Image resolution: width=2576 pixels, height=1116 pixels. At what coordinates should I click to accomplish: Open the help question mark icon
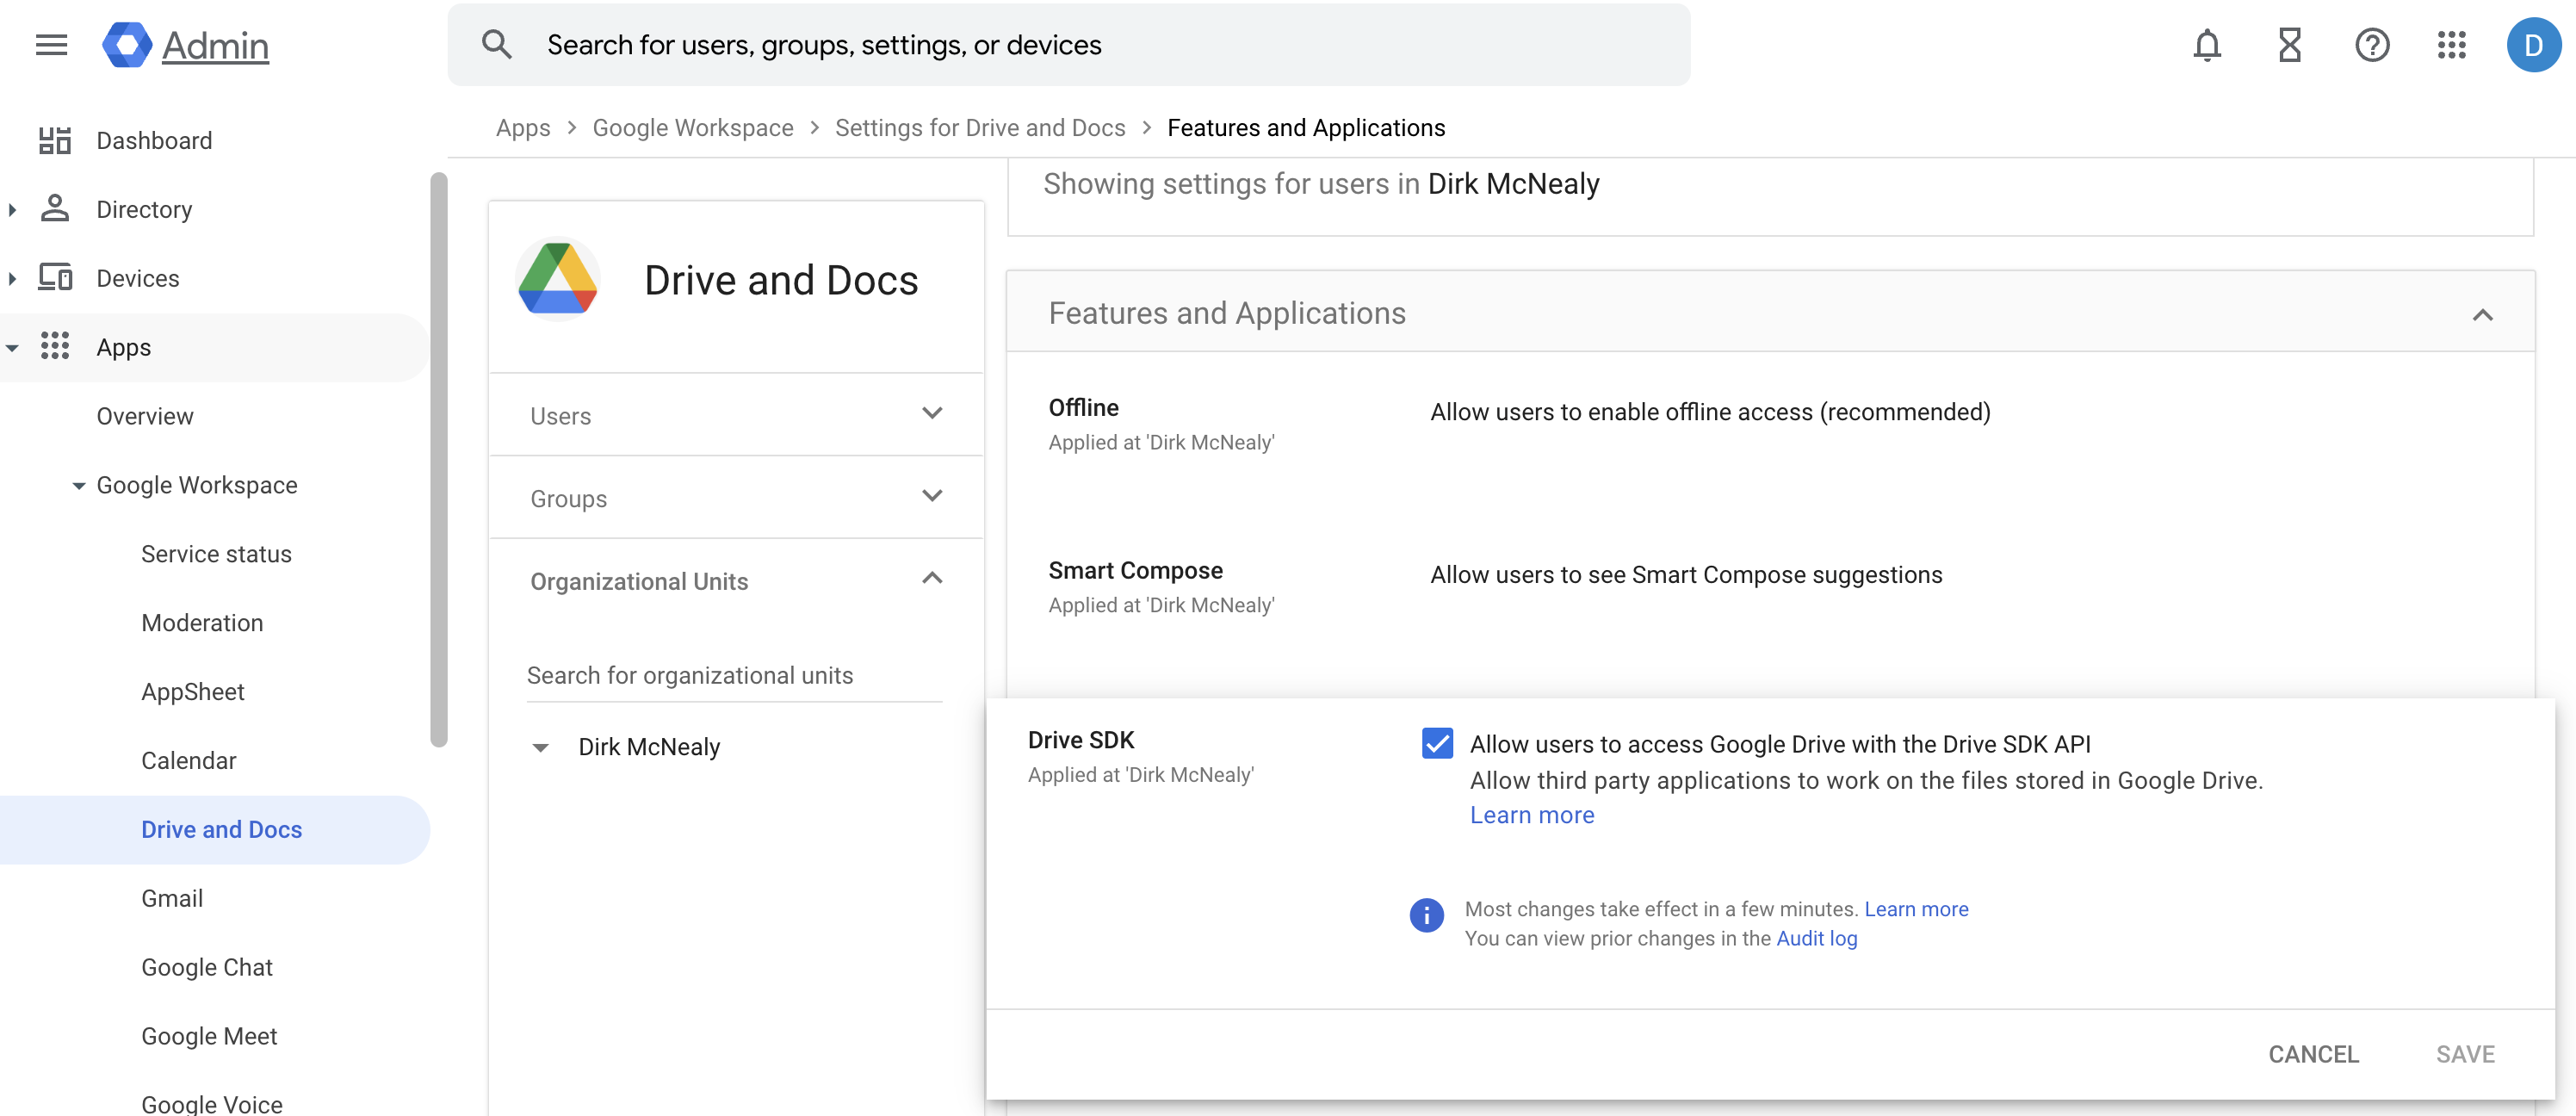pyautogui.click(x=2372, y=45)
